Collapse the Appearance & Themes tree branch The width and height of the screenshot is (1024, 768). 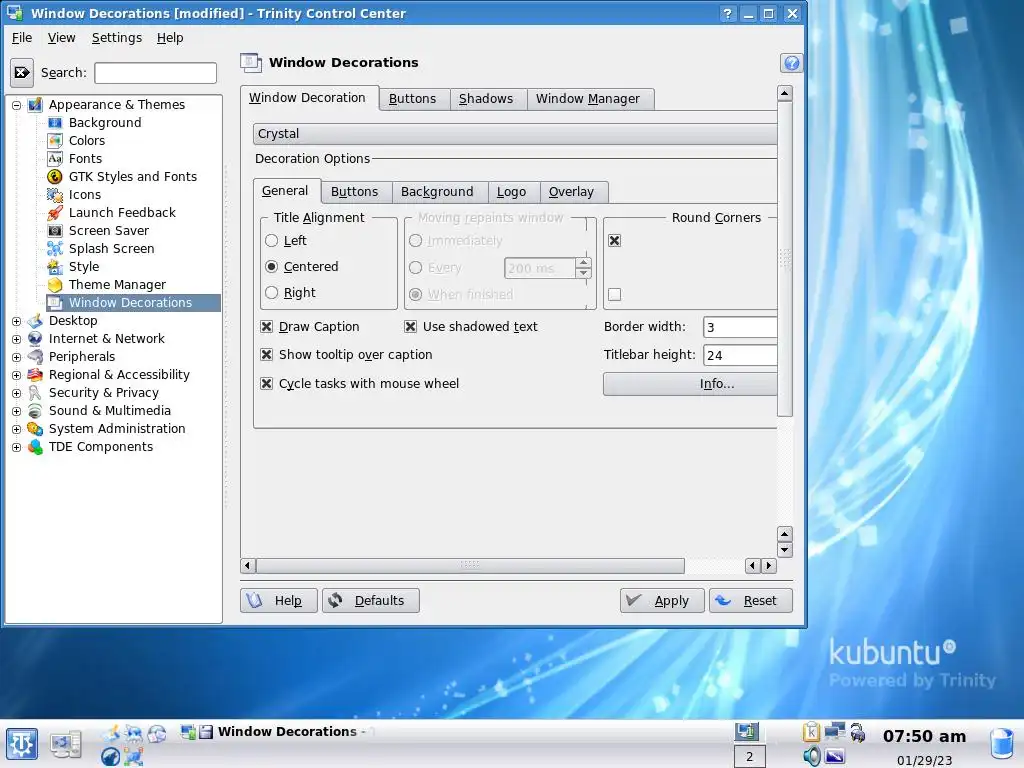click(16, 105)
